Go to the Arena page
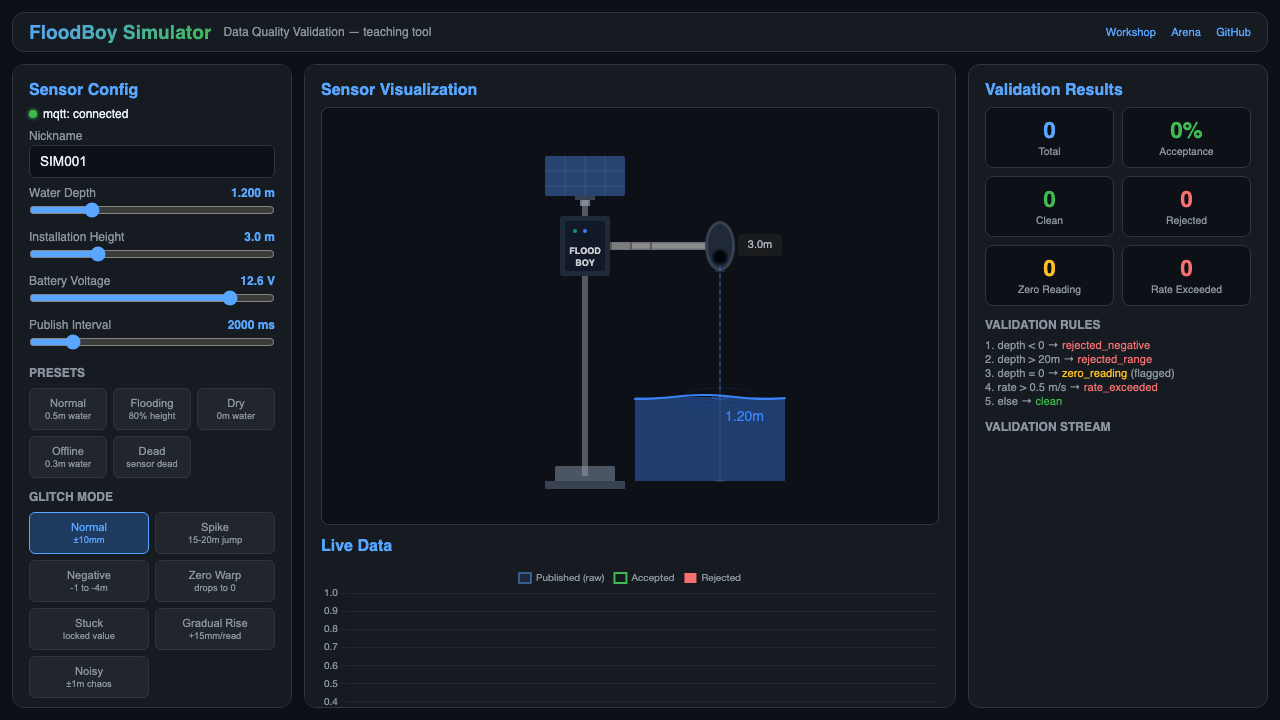The height and width of the screenshot is (720, 1280). click(1186, 32)
